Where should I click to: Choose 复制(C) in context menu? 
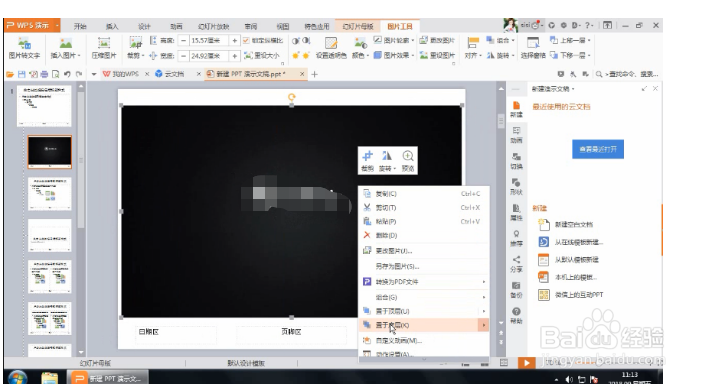coord(423,194)
